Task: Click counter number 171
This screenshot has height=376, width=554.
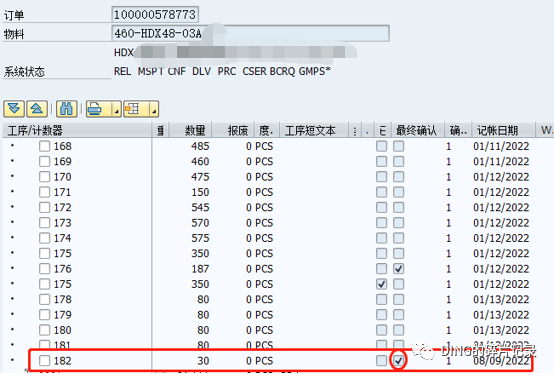Action: [x=63, y=192]
